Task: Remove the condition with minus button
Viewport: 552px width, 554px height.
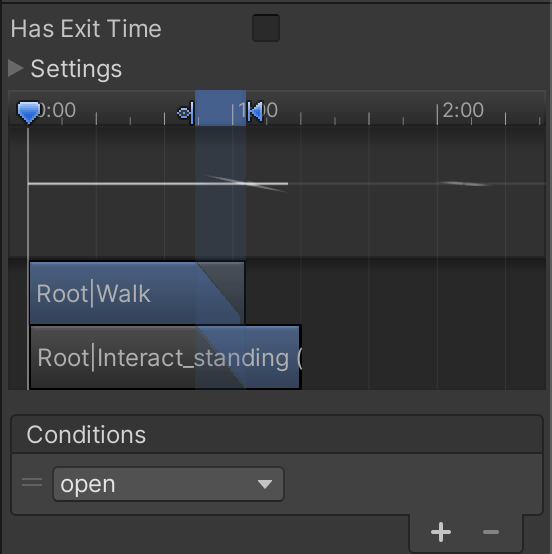Action: tap(491, 532)
